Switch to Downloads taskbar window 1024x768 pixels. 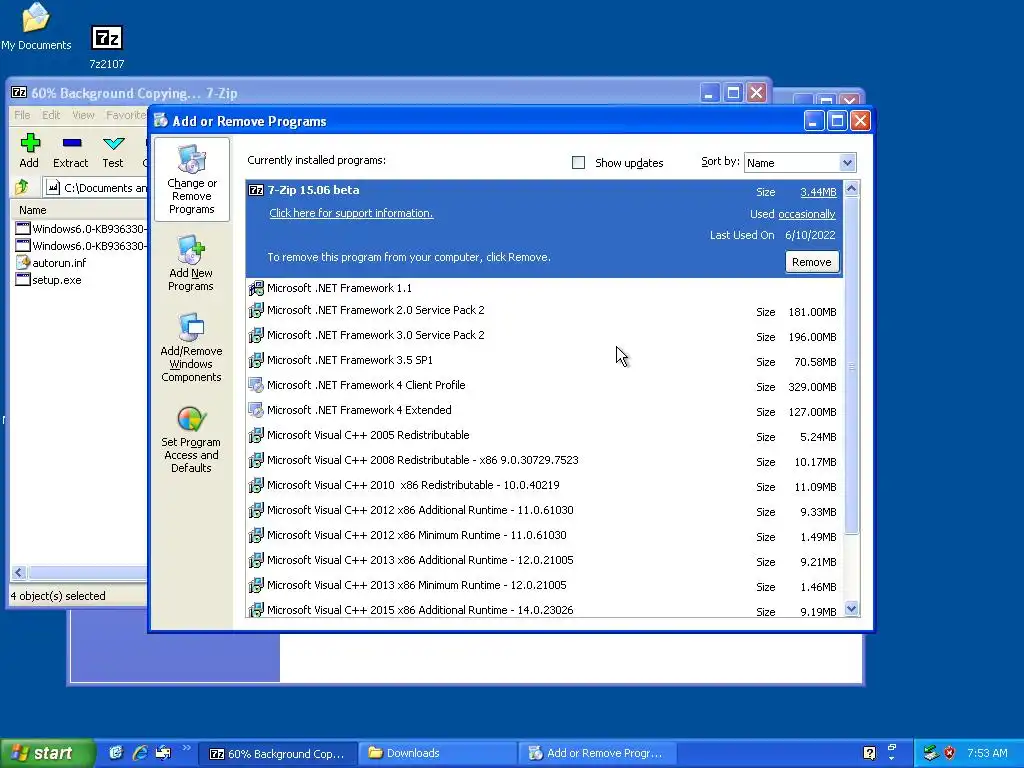(x=439, y=753)
